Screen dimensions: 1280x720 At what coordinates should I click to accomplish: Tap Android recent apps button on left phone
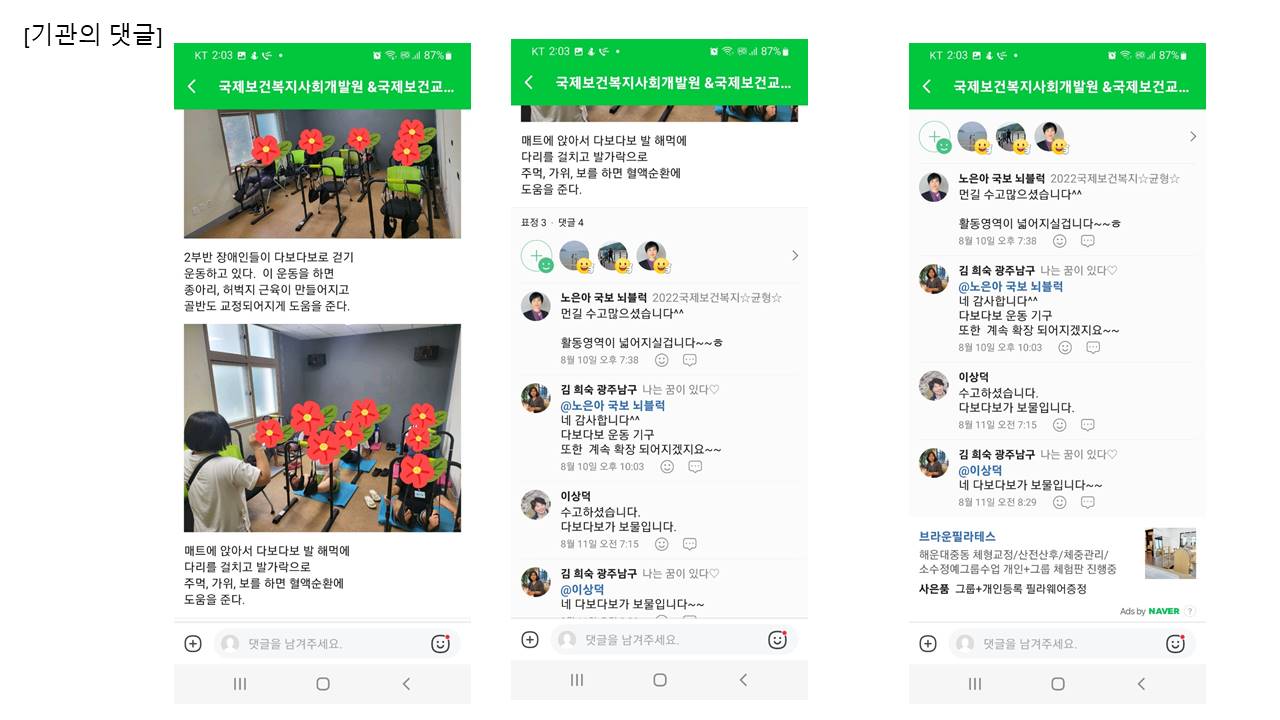(240, 684)
